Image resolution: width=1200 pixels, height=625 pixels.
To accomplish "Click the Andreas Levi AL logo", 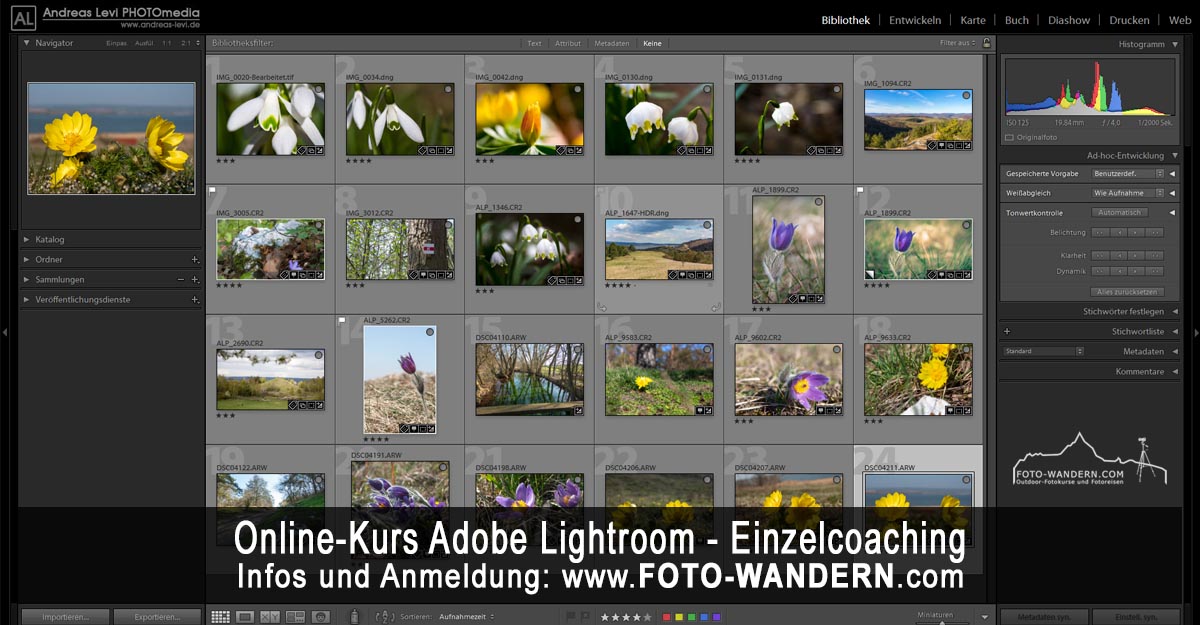I will (23, 16).
